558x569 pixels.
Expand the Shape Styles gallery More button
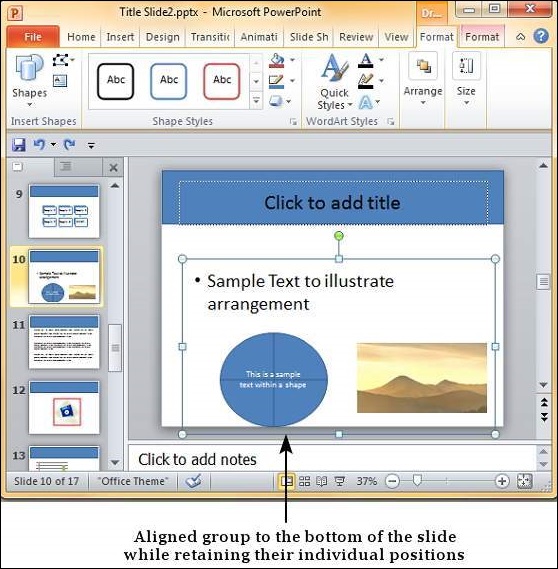[x=256, y=101]
